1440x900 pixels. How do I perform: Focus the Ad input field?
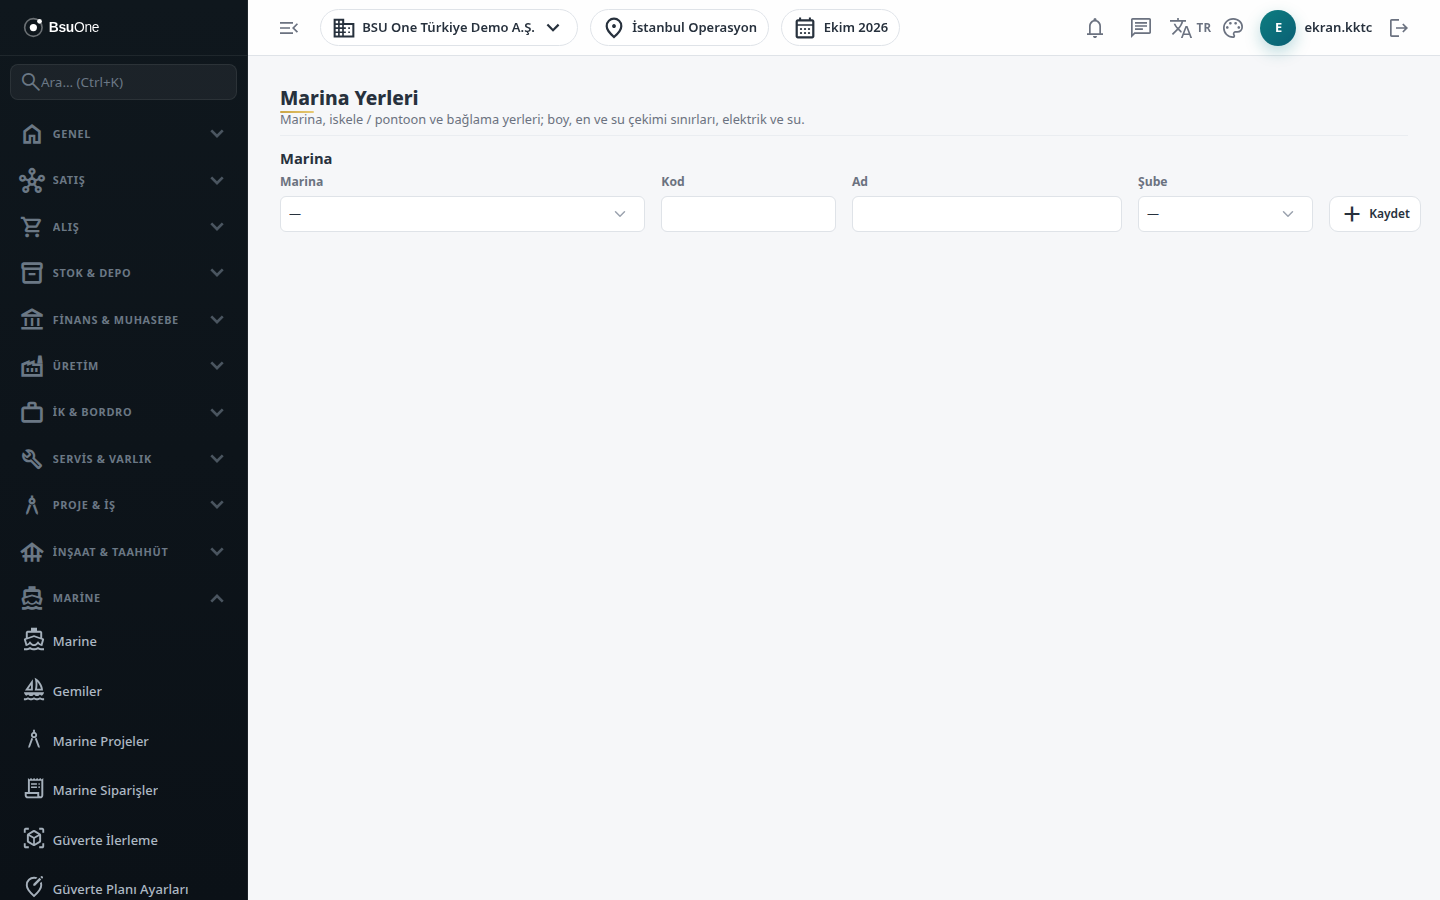pos(987,214)
